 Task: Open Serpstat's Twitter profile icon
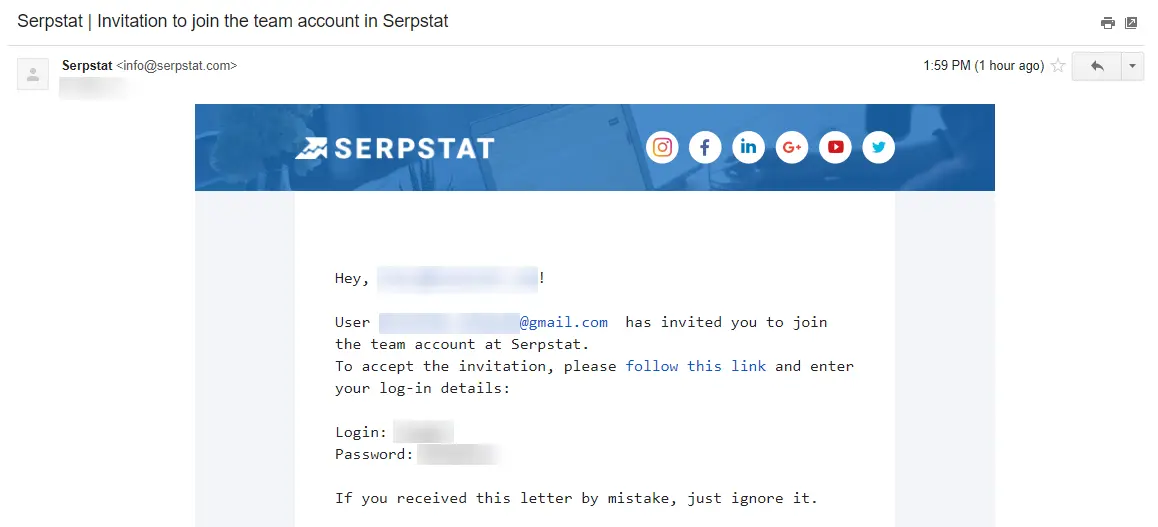(878, 148)
